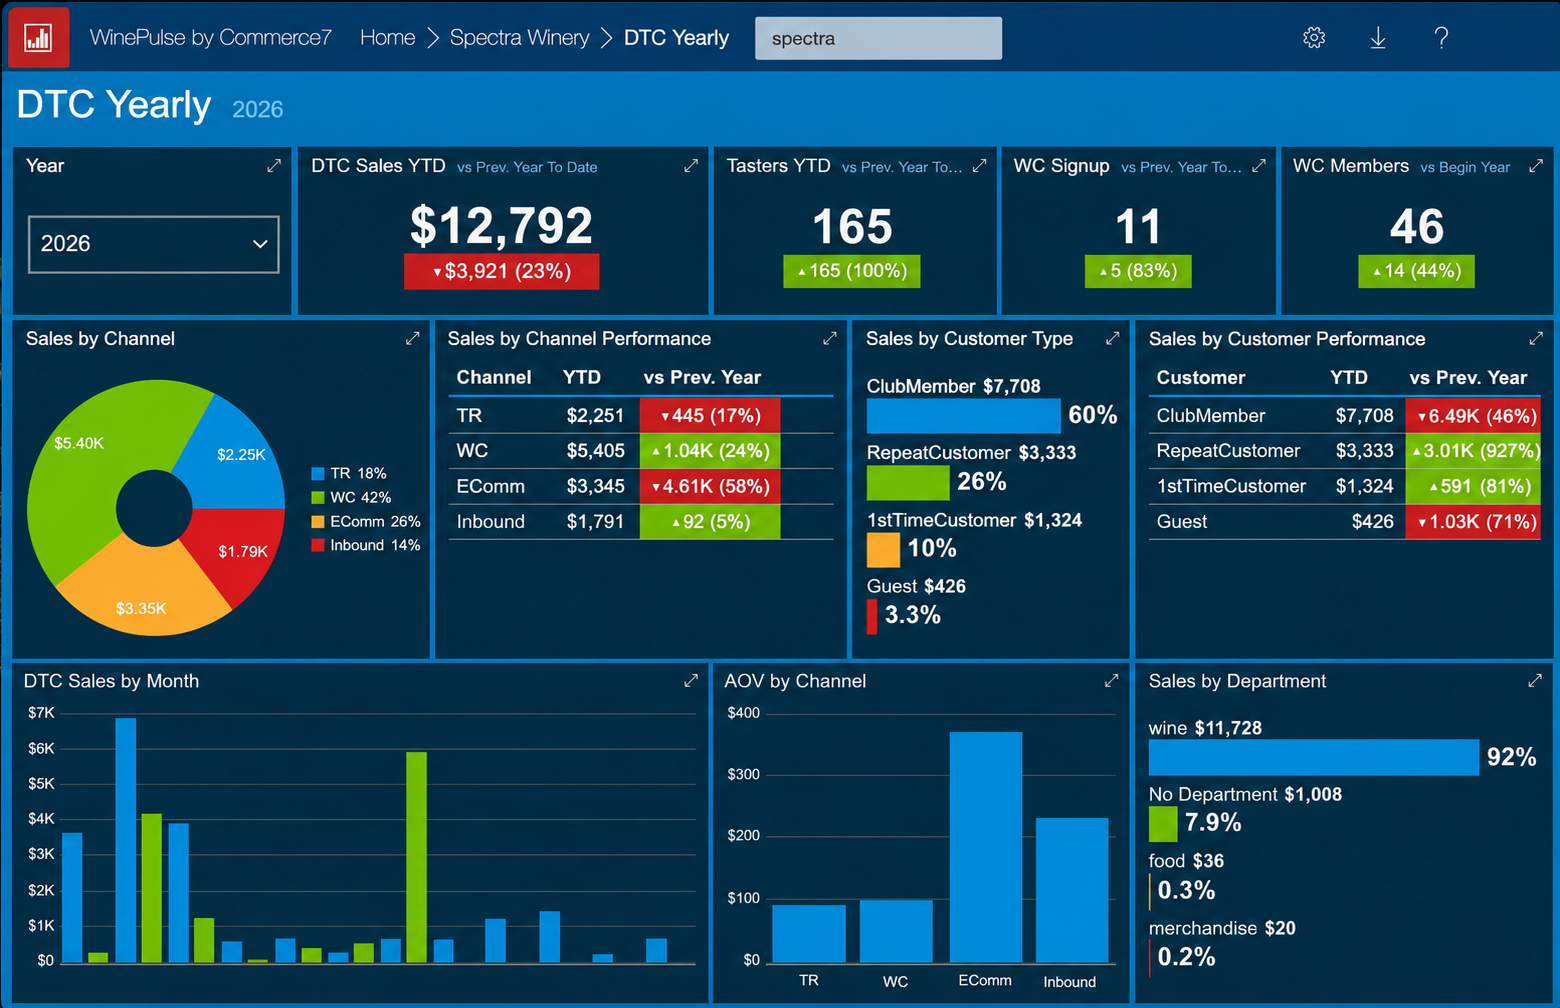Expand the DTC Sales by Month panel
The height and width of the screenshot is (1008, 1560).
coord(691,681)
